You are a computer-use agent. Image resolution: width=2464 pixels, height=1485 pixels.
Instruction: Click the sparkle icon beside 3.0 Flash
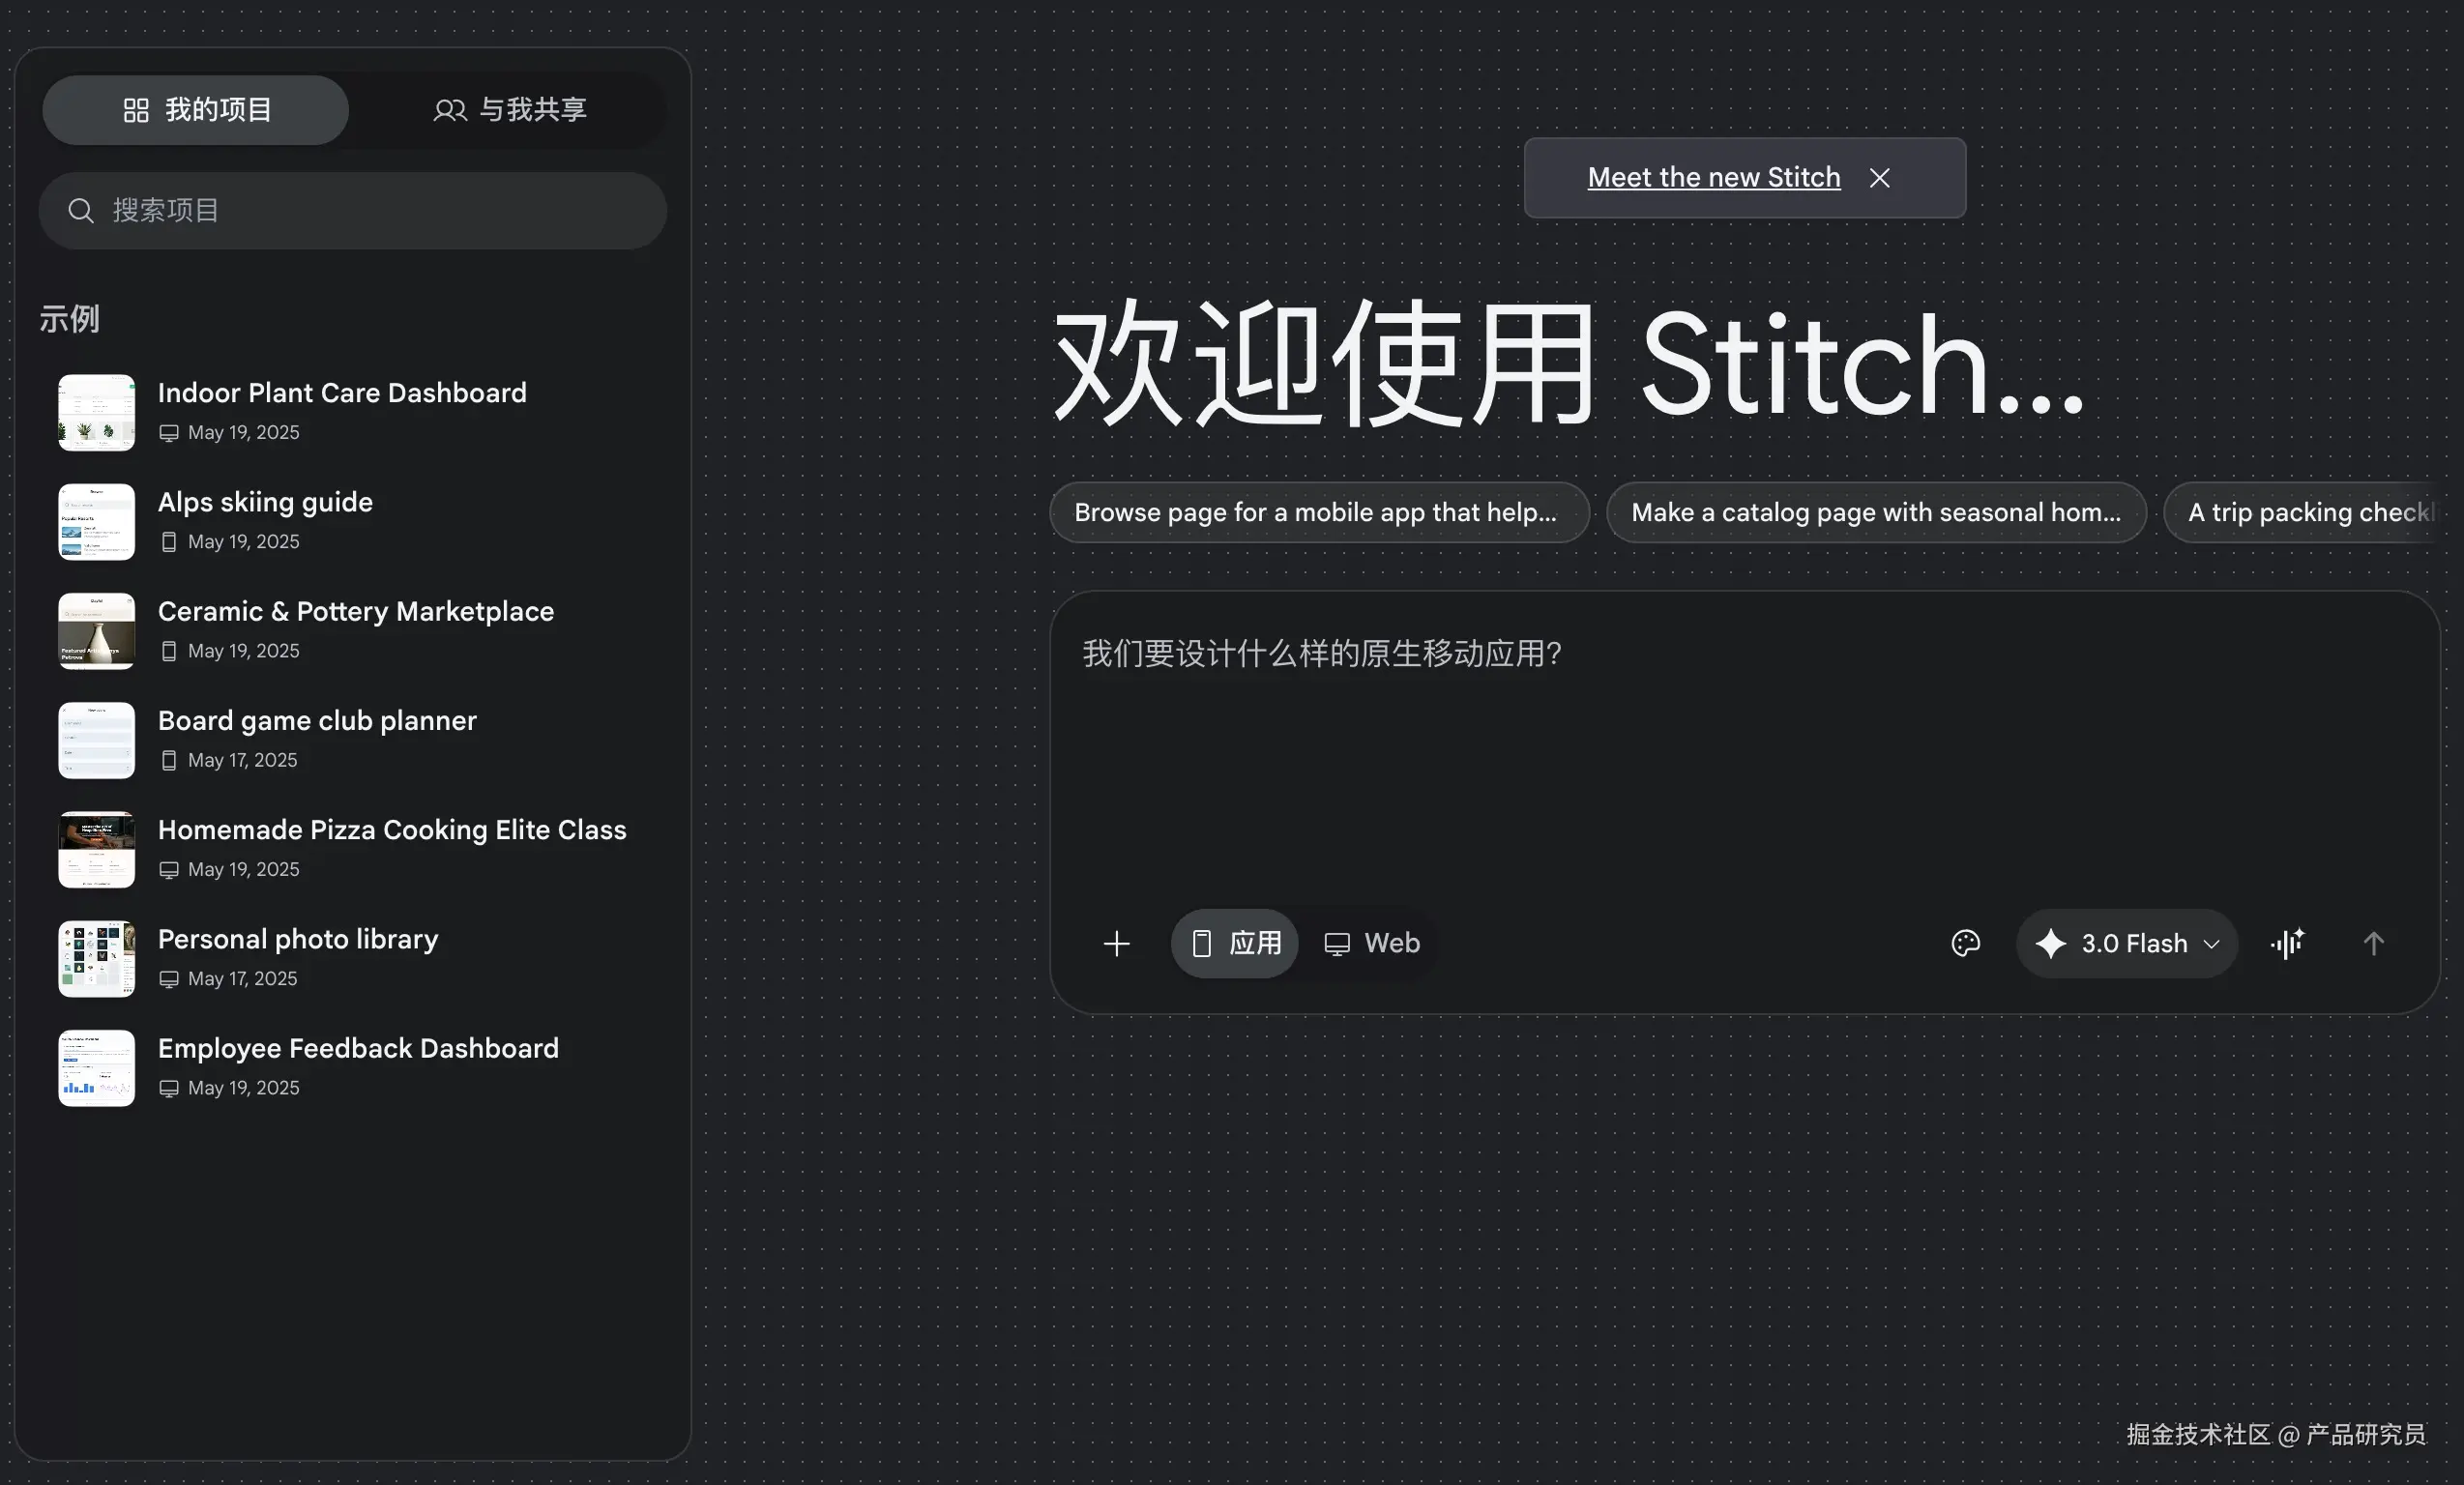2050,943
